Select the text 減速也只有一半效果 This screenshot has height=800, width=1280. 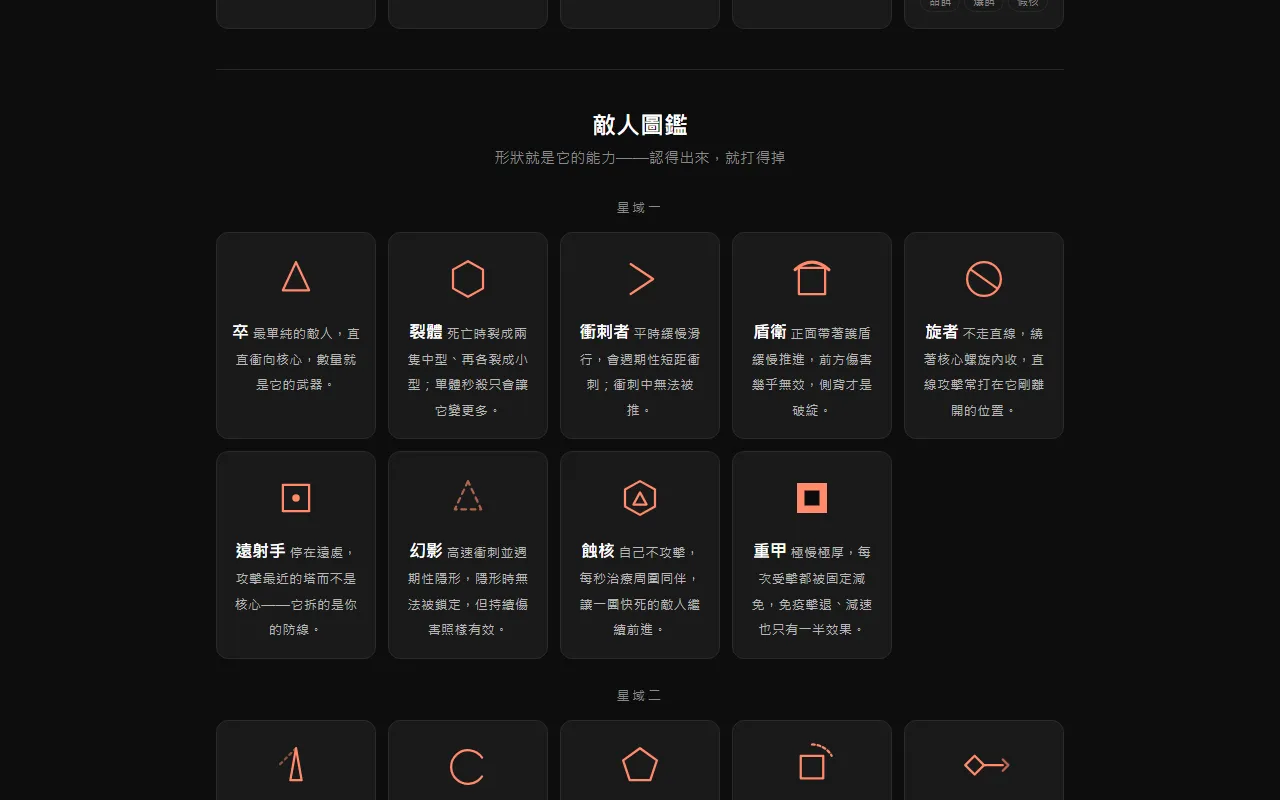click(x=812, y=618)
